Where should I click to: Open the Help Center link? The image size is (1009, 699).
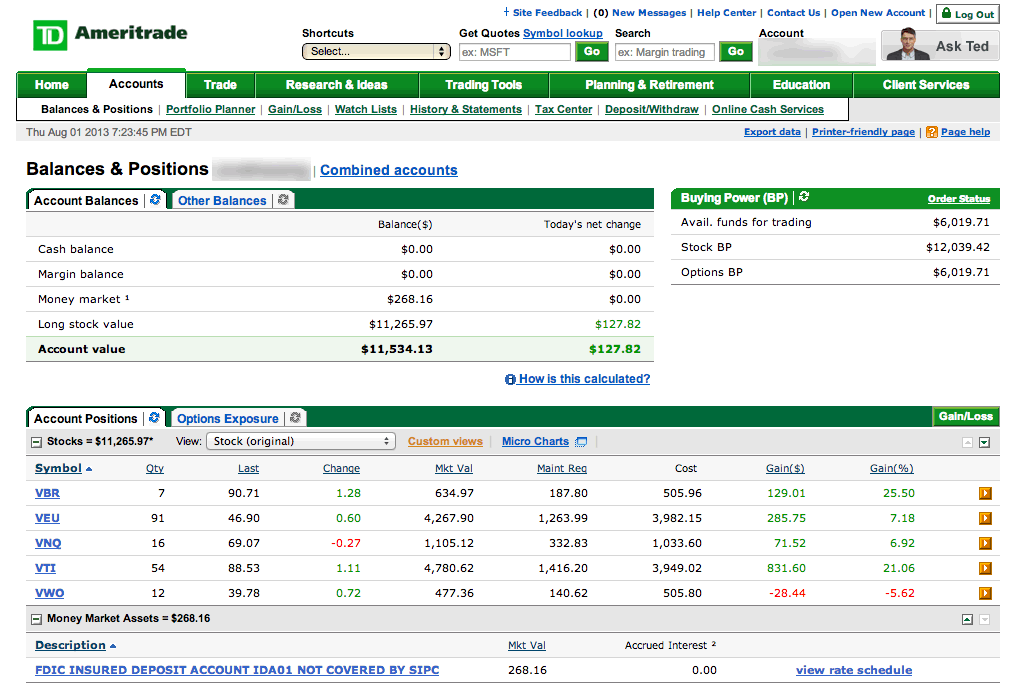tap(727, 13)
